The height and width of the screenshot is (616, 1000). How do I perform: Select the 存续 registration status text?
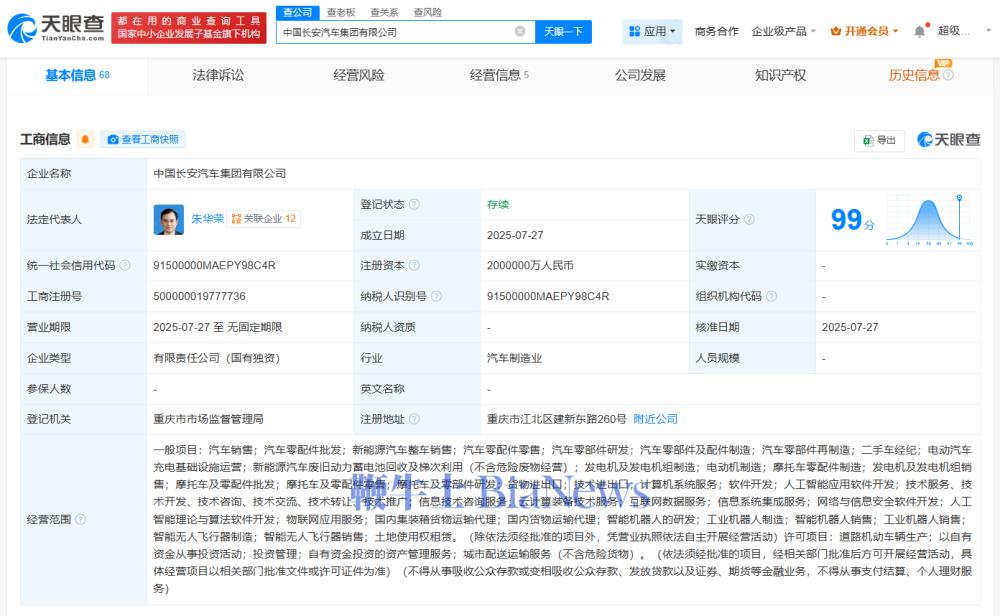tap(498, 205)
